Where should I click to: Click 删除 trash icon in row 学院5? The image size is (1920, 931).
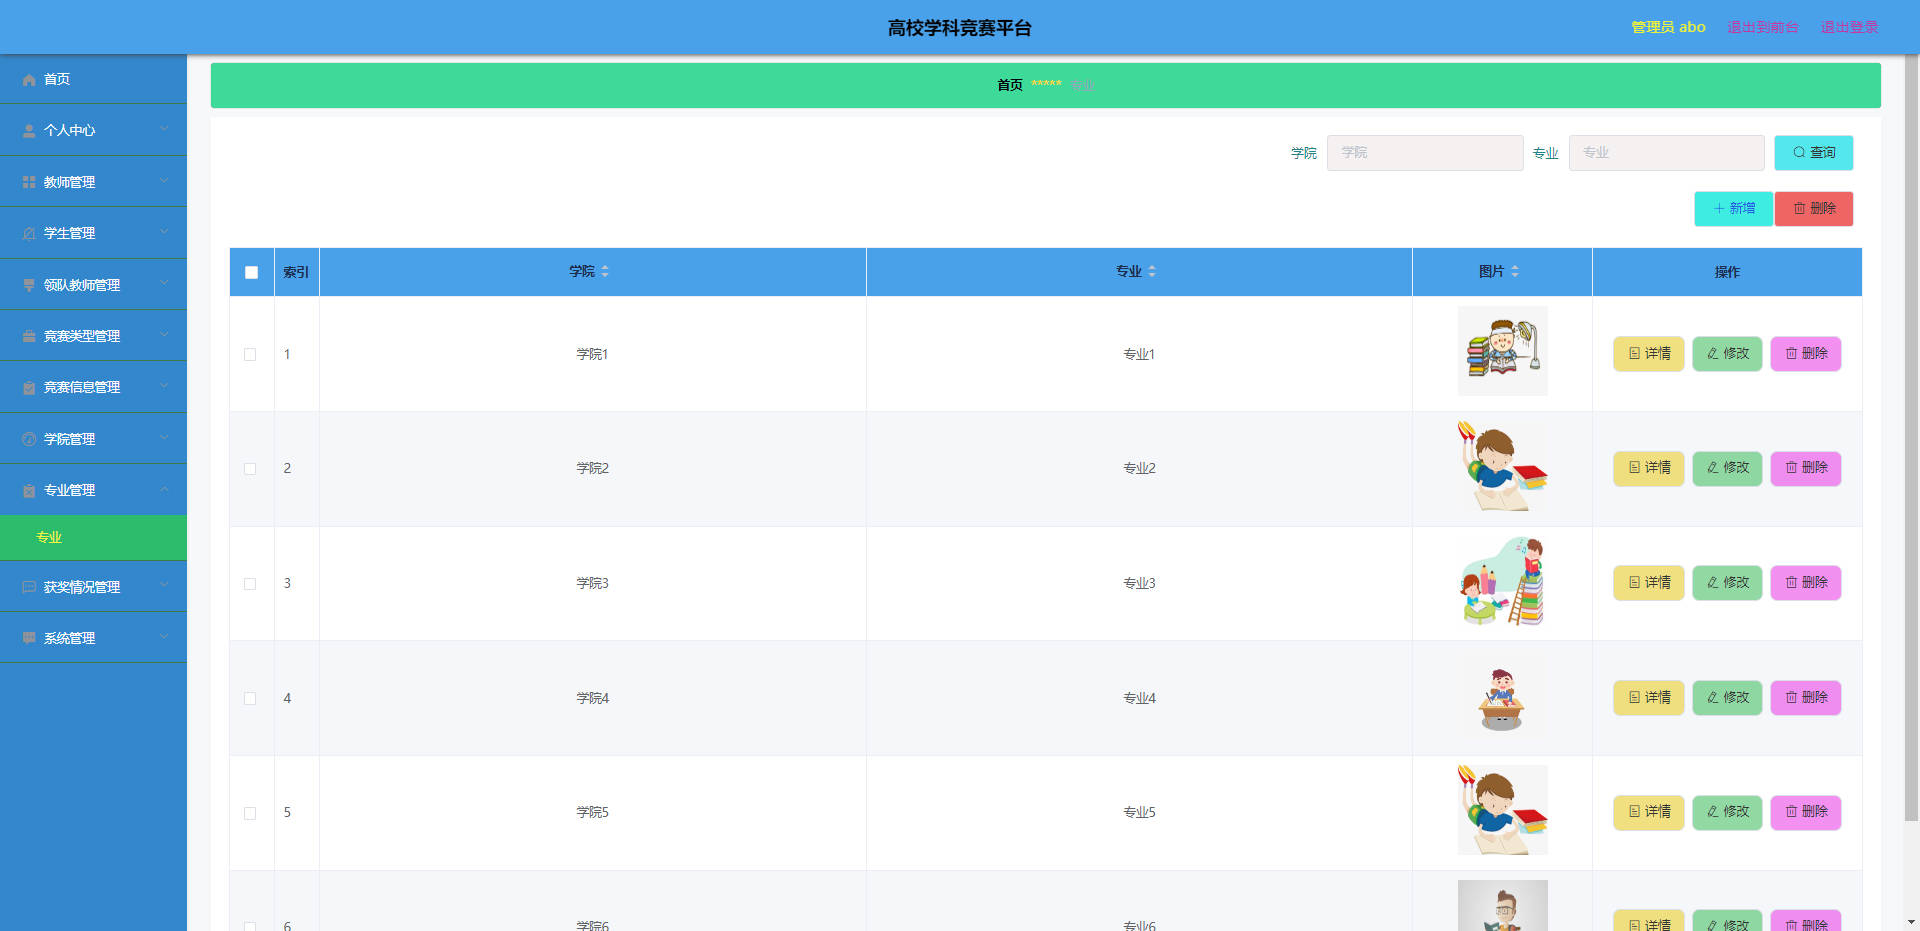click(1791, 812)
